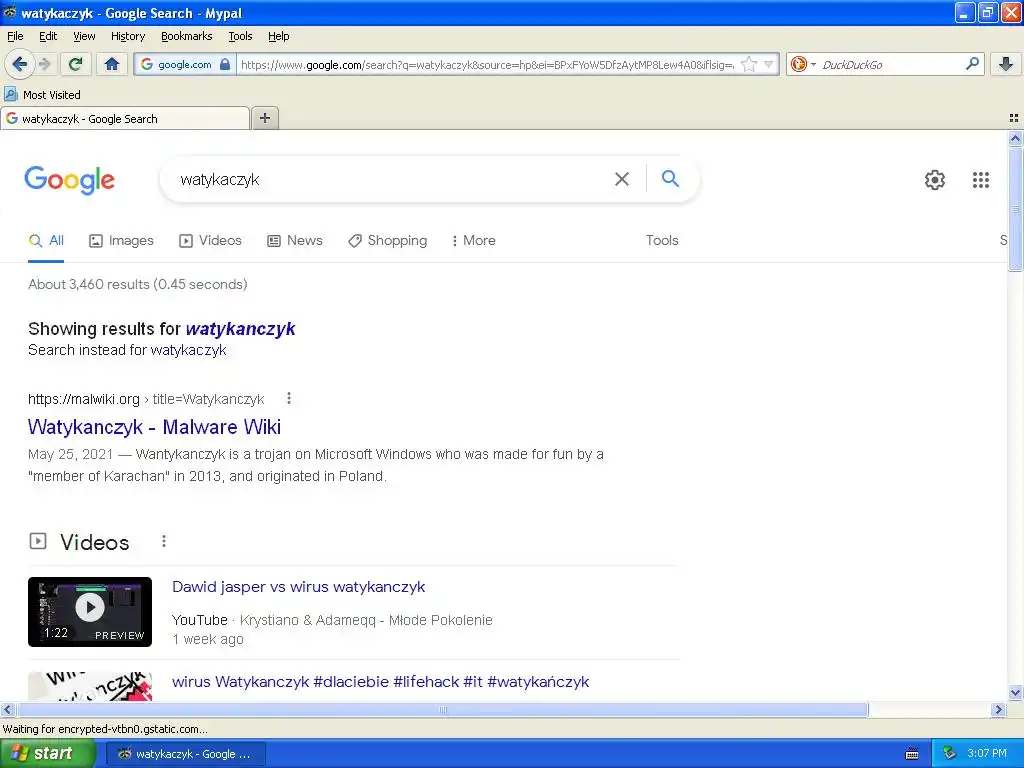
Task: Open the Videos section options menu
Action: pyautogui.click(x=164, y=541)
